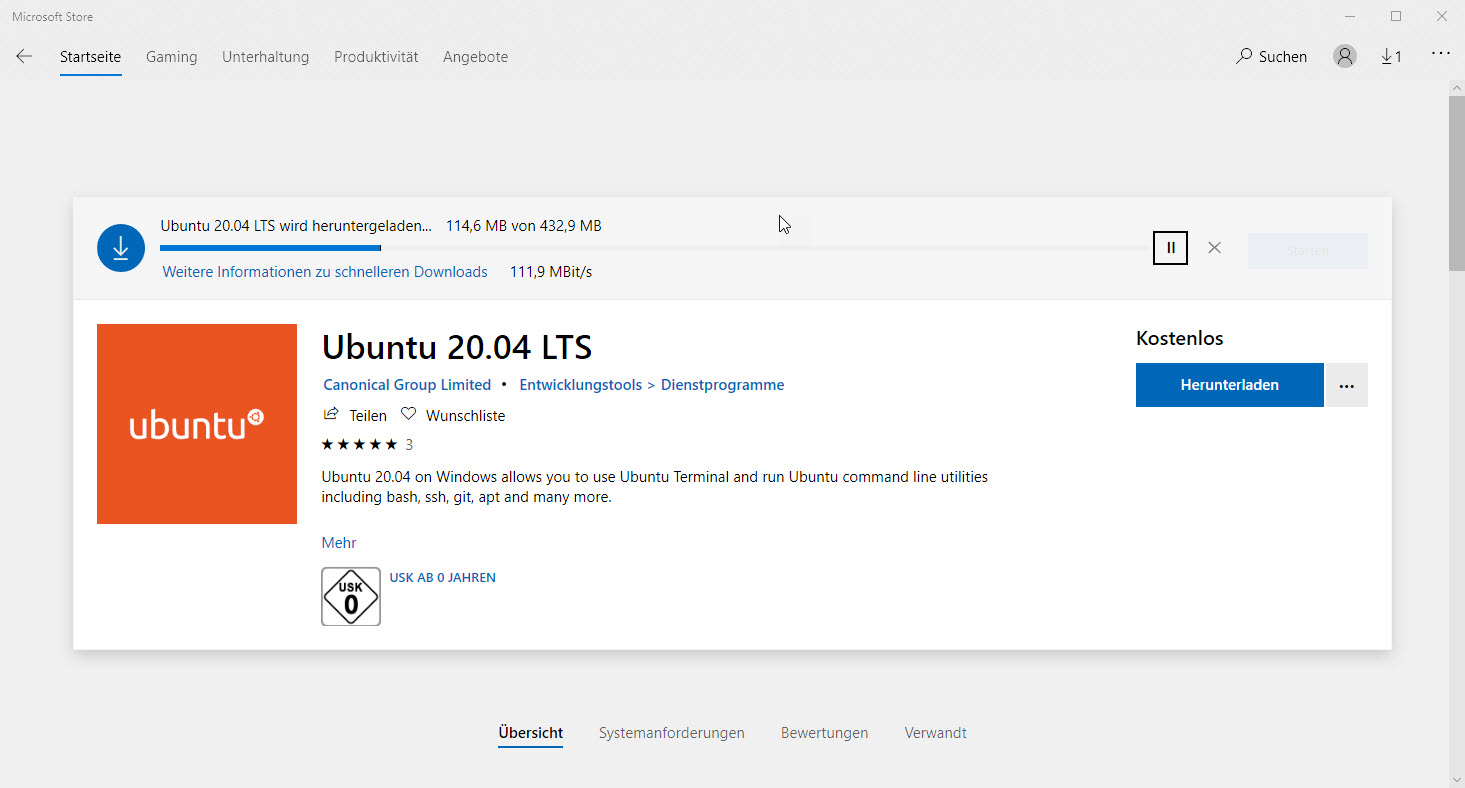Open the Gaming tab
The width and height of the screenshot is (1465, 788).
(x=171, y=57)
